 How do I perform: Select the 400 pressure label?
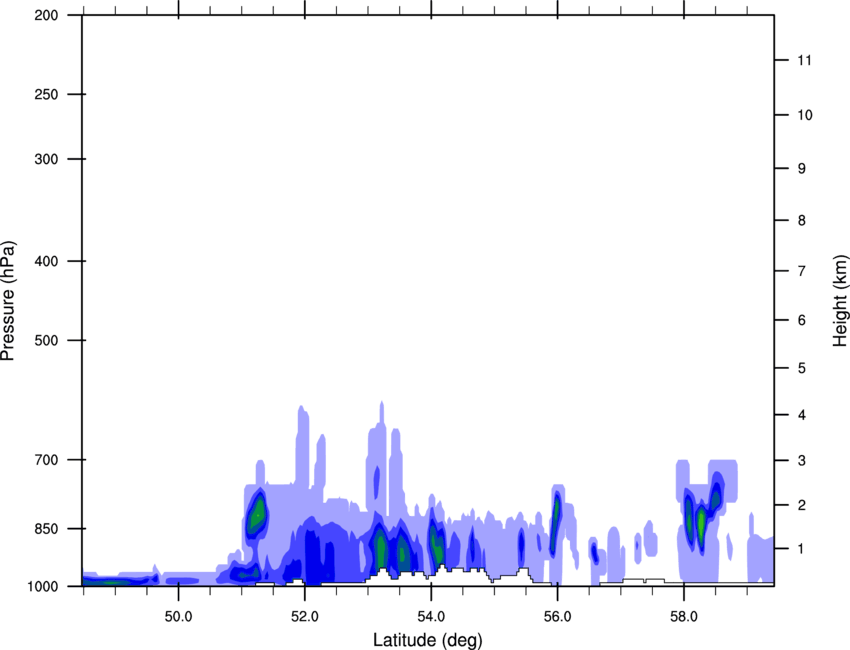pyautogui.click(x=46, y=261)
